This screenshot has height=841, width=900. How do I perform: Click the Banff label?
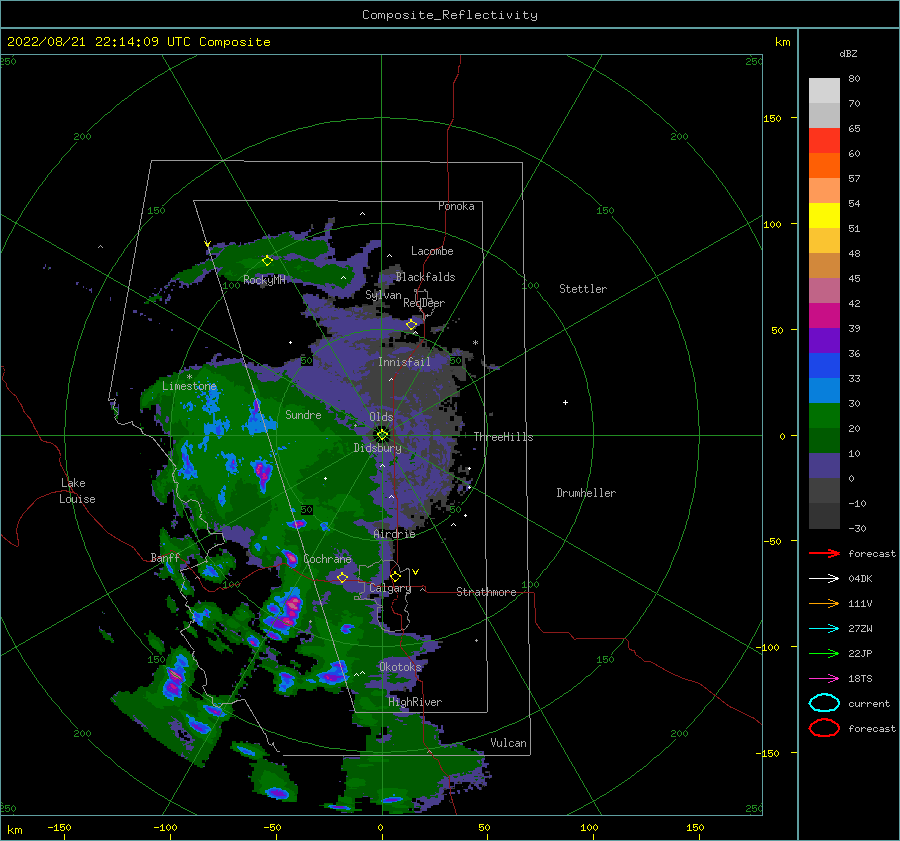pyautogui.click(x=165, y=557)
